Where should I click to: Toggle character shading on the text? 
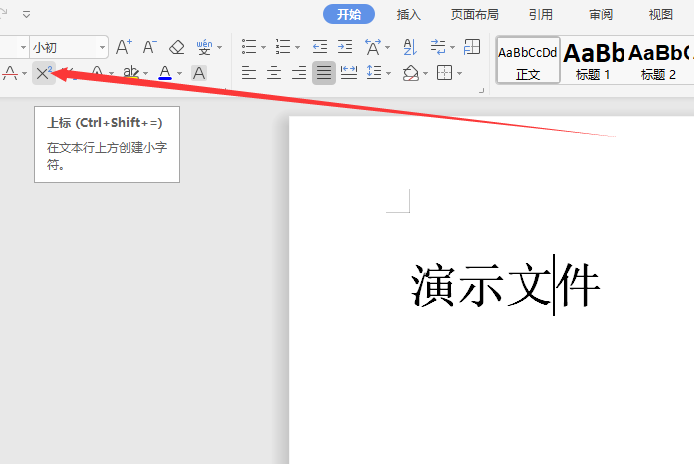[x=199, y=73]
